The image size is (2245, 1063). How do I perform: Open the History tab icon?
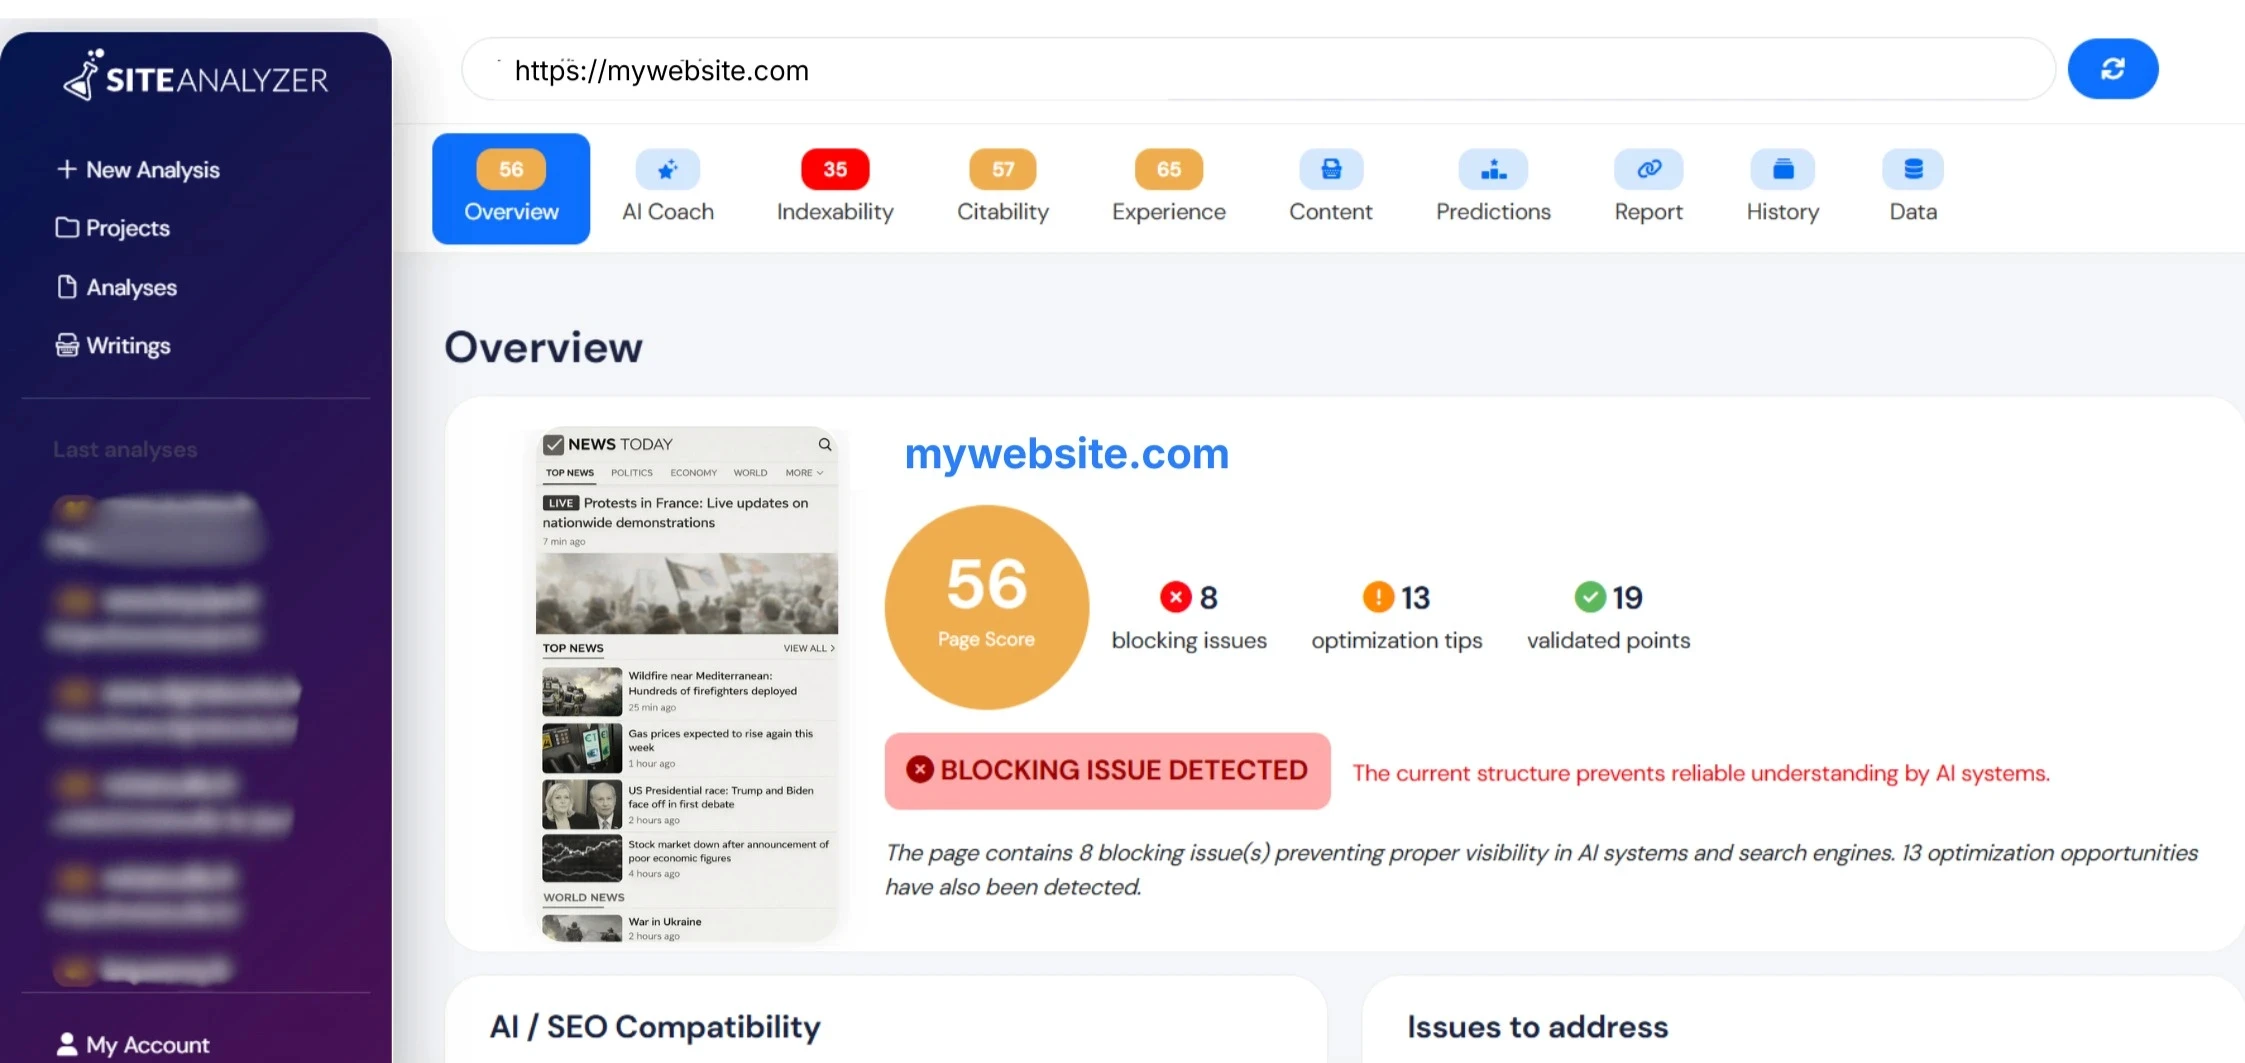[1783, 169]
